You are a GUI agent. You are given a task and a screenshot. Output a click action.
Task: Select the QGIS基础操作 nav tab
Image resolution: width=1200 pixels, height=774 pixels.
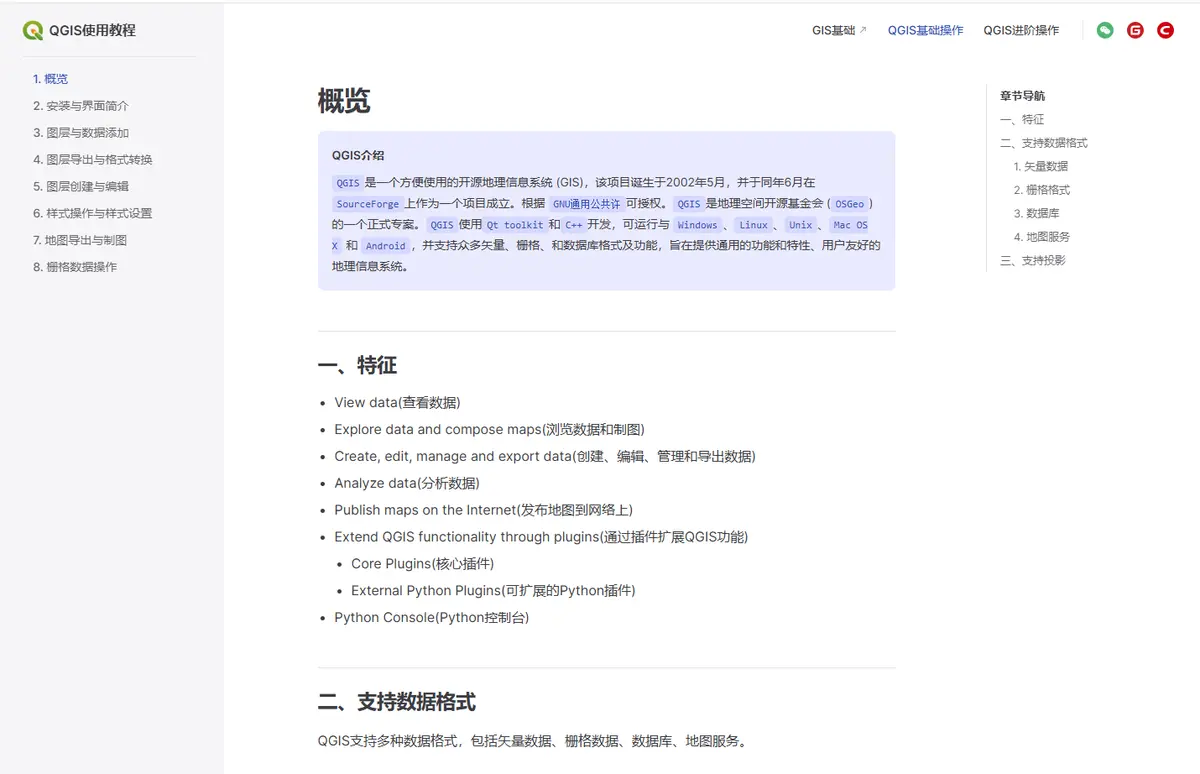(925, 30)
